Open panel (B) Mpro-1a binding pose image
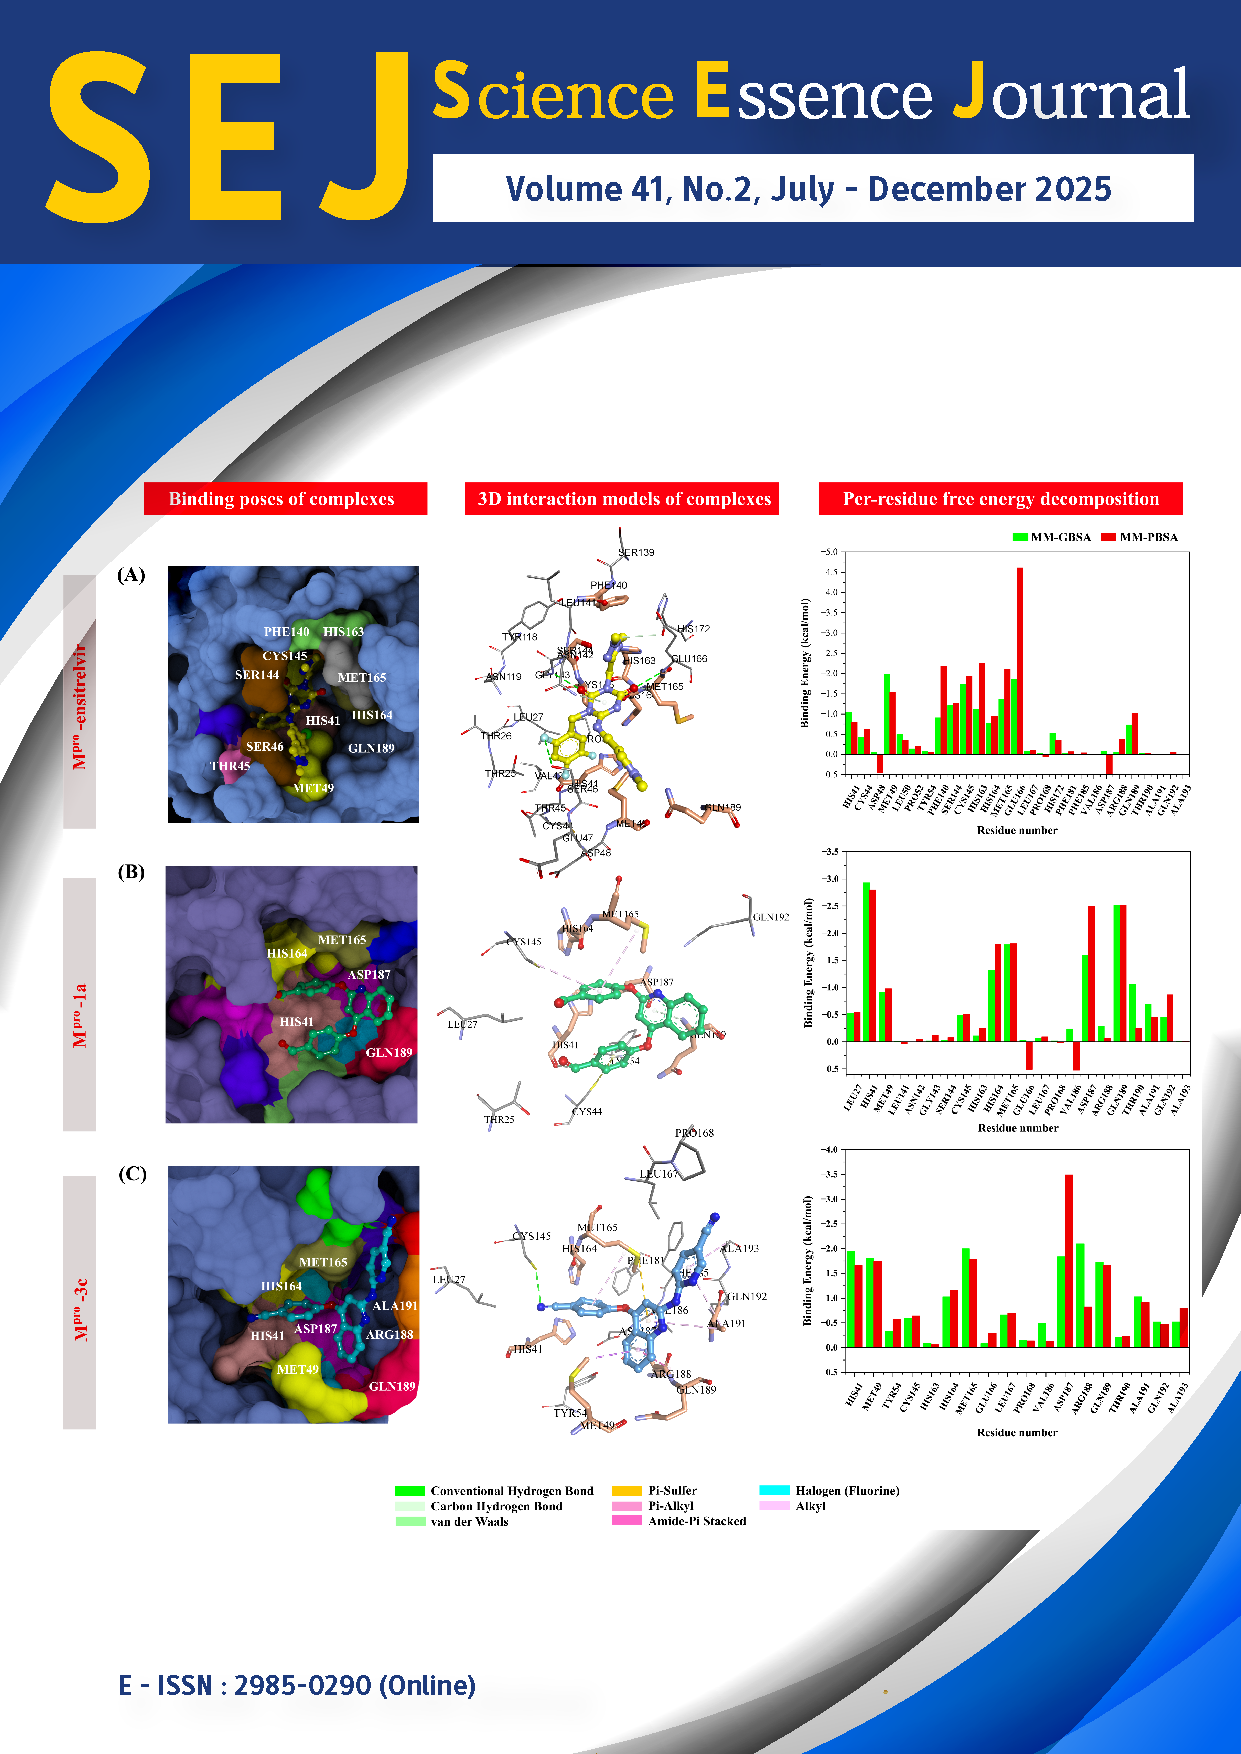The image size is (1241, 1754). pos(291,994)
